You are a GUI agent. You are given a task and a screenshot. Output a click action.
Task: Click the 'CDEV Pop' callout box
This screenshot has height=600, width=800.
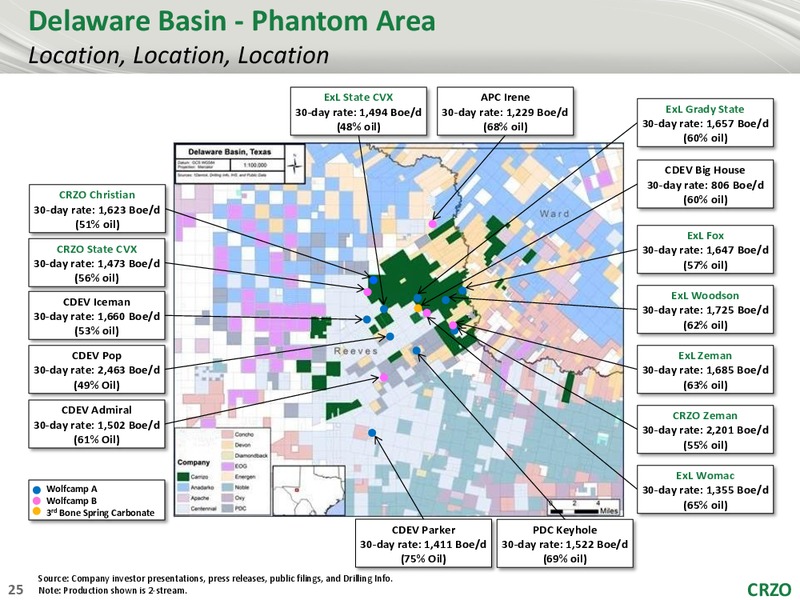pos(97,369)
